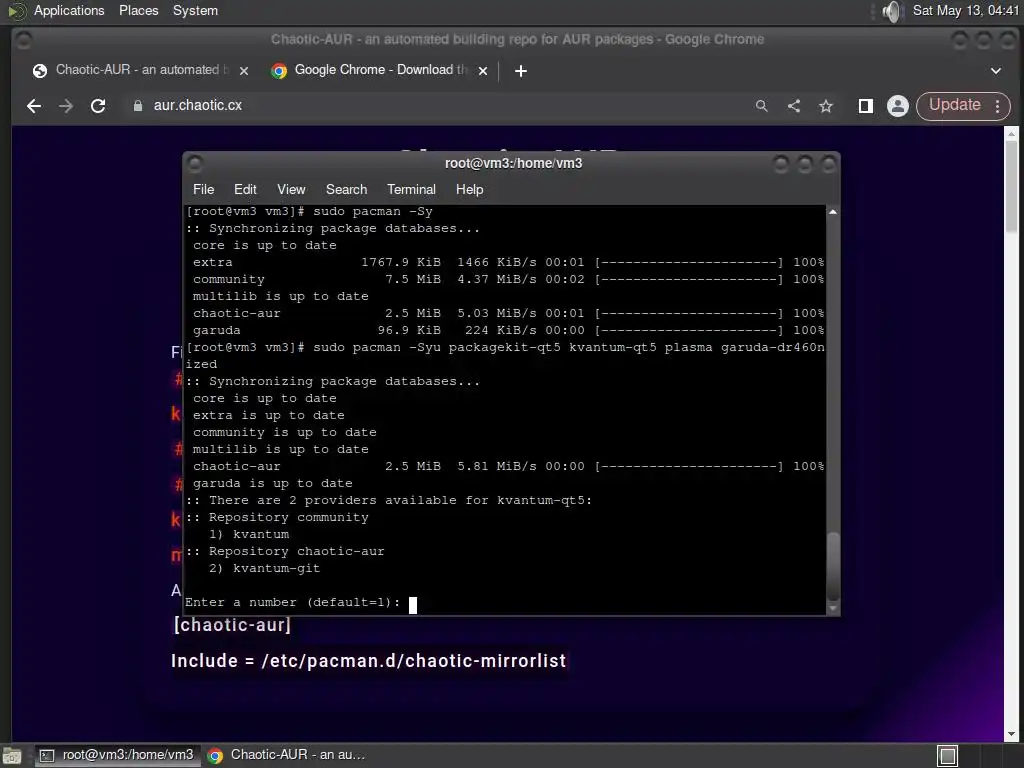Screen dimensions: 1024x768
Task: Go back in Chrome history
Action: 34,106
